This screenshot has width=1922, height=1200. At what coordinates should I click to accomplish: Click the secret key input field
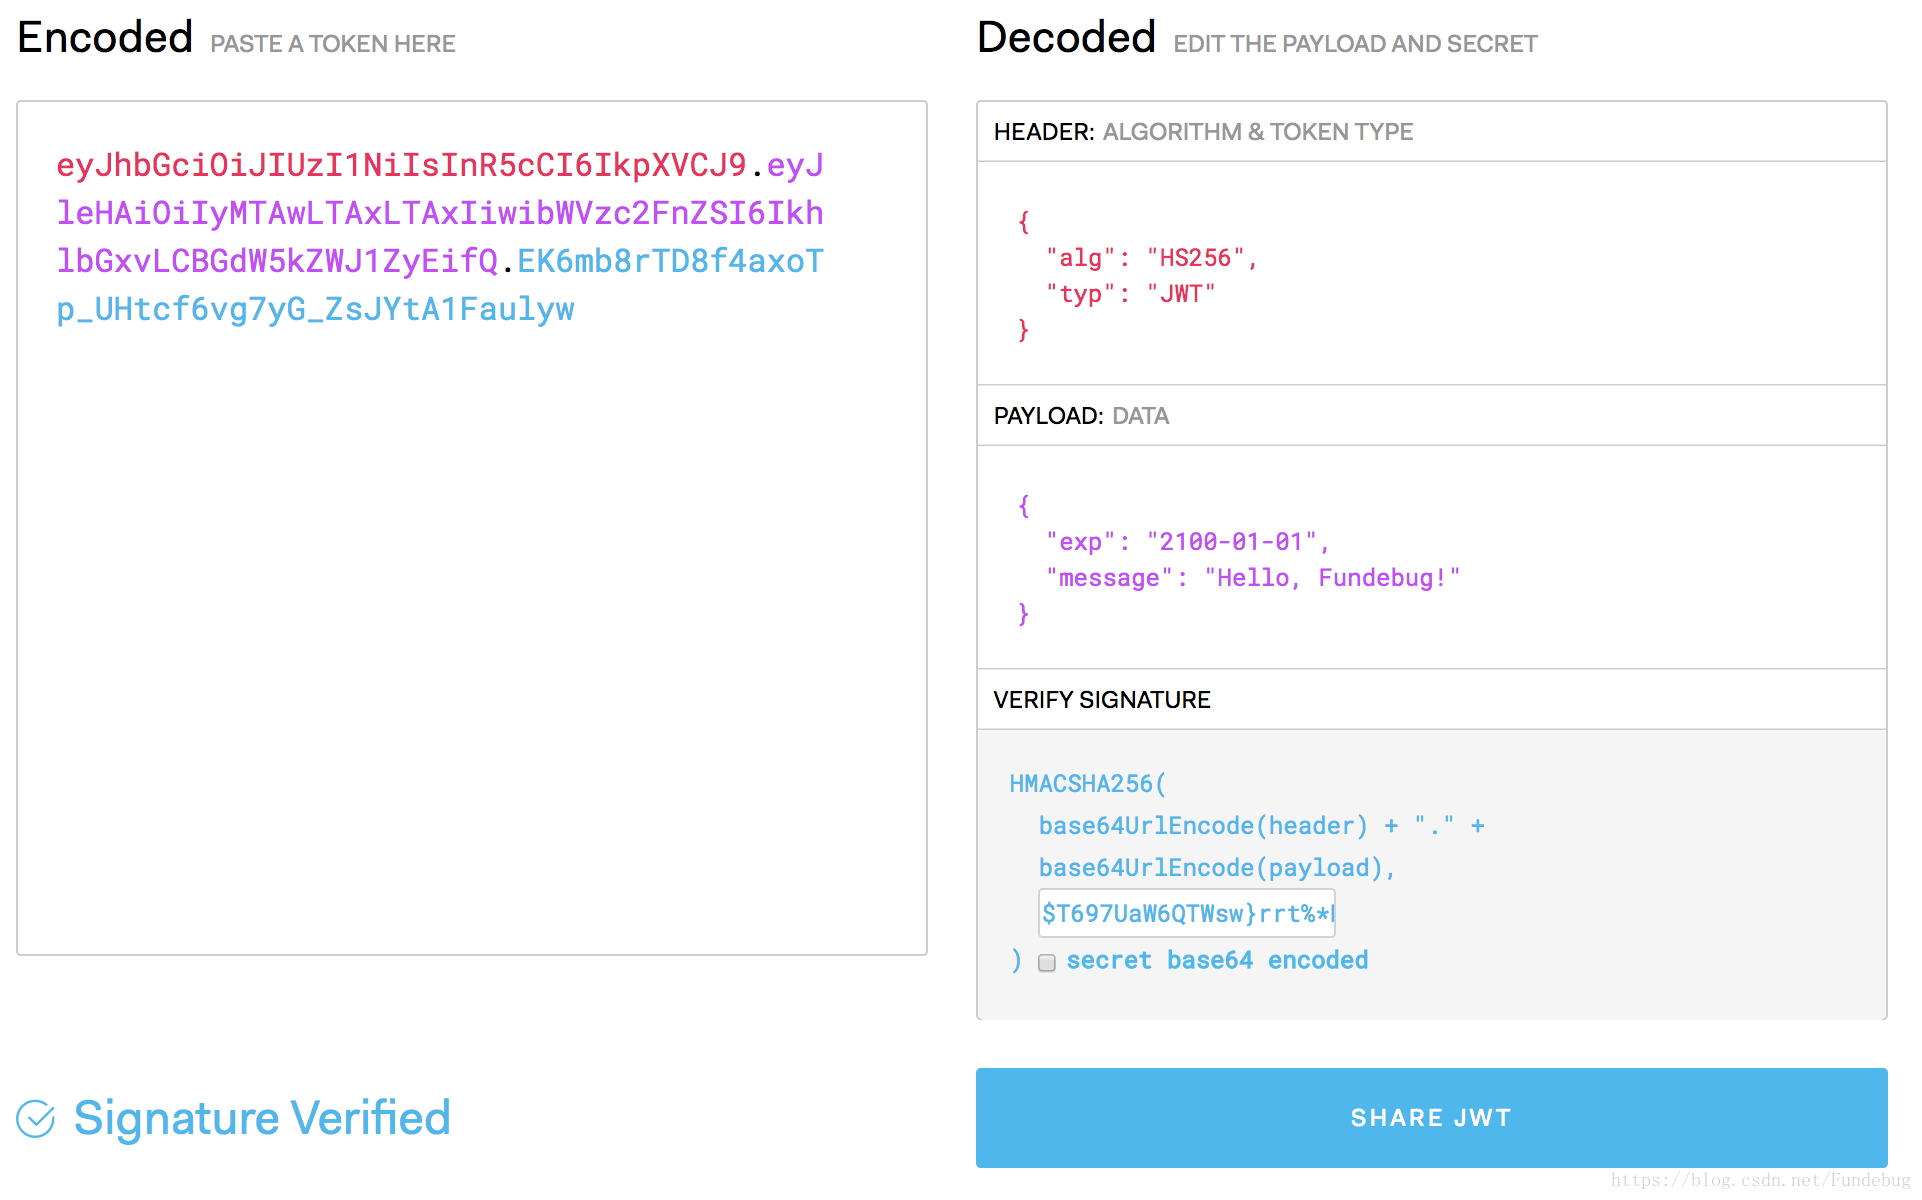coord(1186,913)
